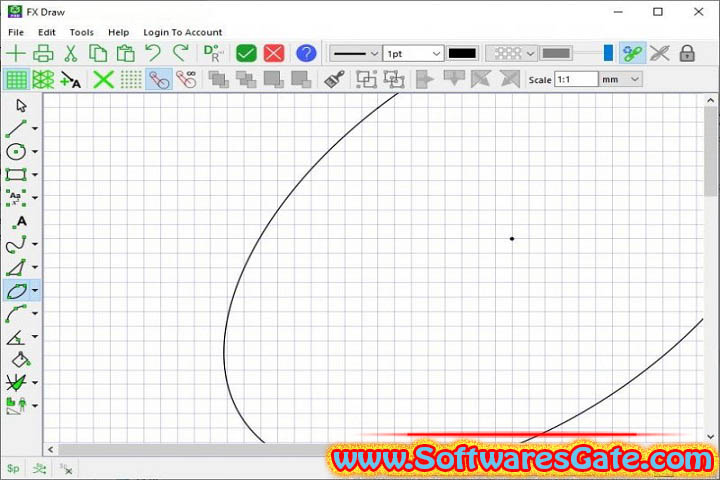Click the red X cancel button

point(274,53)
